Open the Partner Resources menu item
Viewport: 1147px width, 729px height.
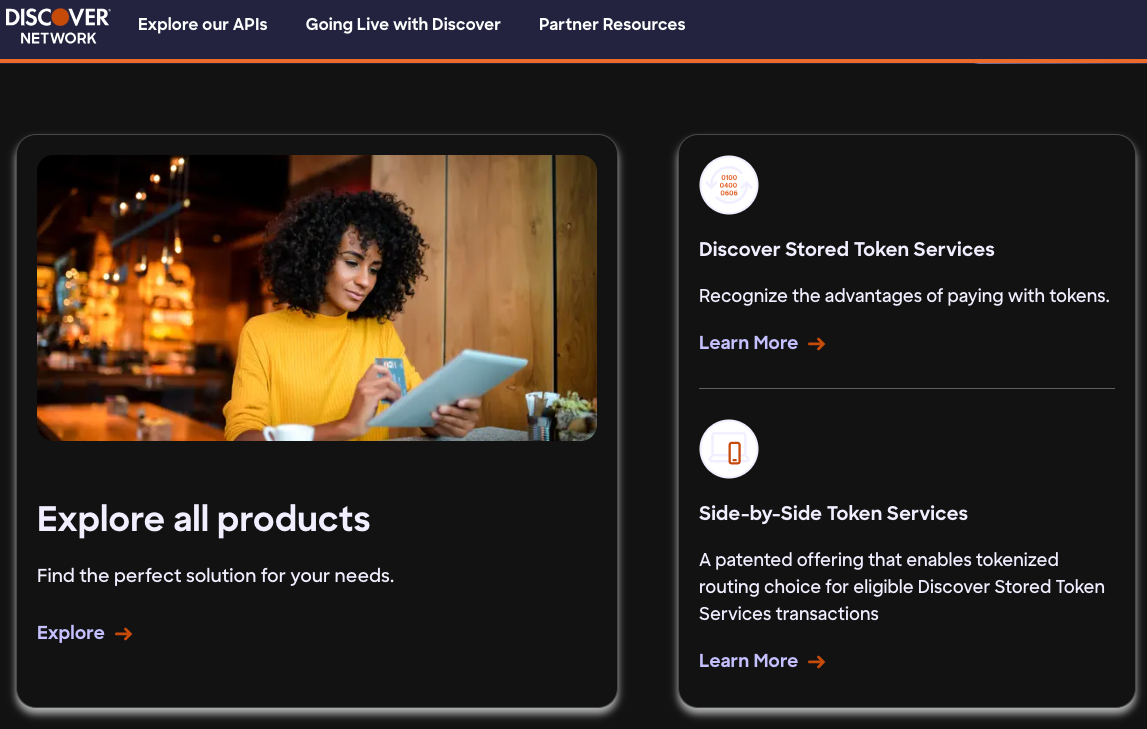612,24
